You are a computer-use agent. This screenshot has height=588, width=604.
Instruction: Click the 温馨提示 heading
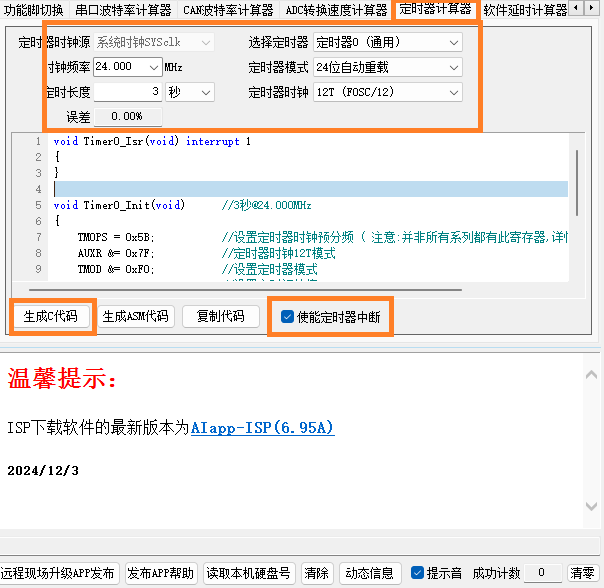62,378
